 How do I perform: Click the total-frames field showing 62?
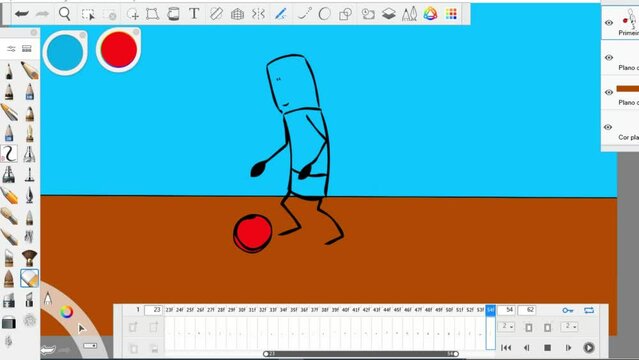tap(527, 310)
